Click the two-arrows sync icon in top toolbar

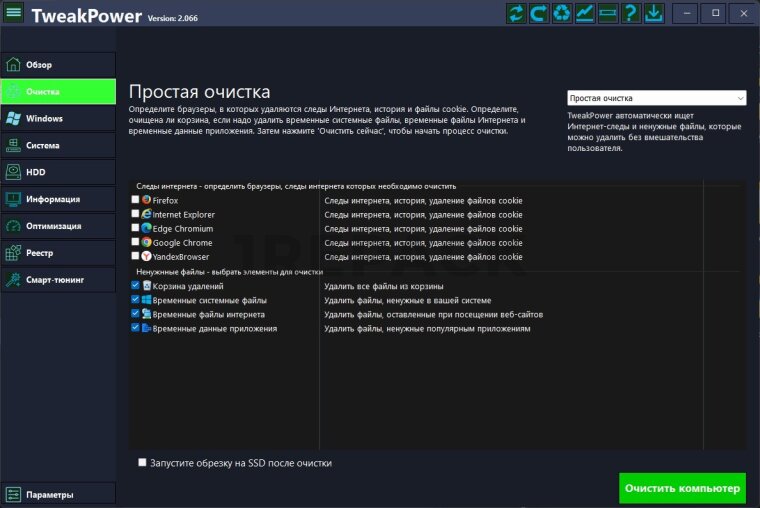pos(516,13)
